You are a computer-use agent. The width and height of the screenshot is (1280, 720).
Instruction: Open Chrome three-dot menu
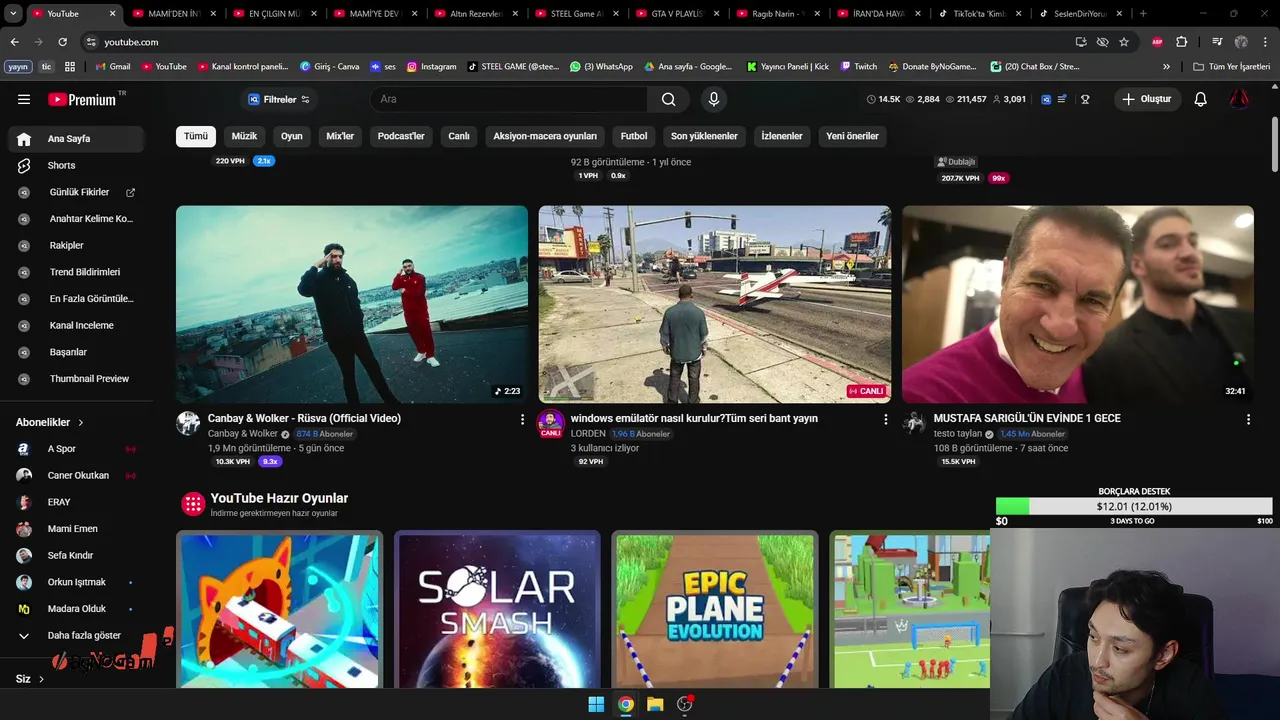[x=1265, y=42]
